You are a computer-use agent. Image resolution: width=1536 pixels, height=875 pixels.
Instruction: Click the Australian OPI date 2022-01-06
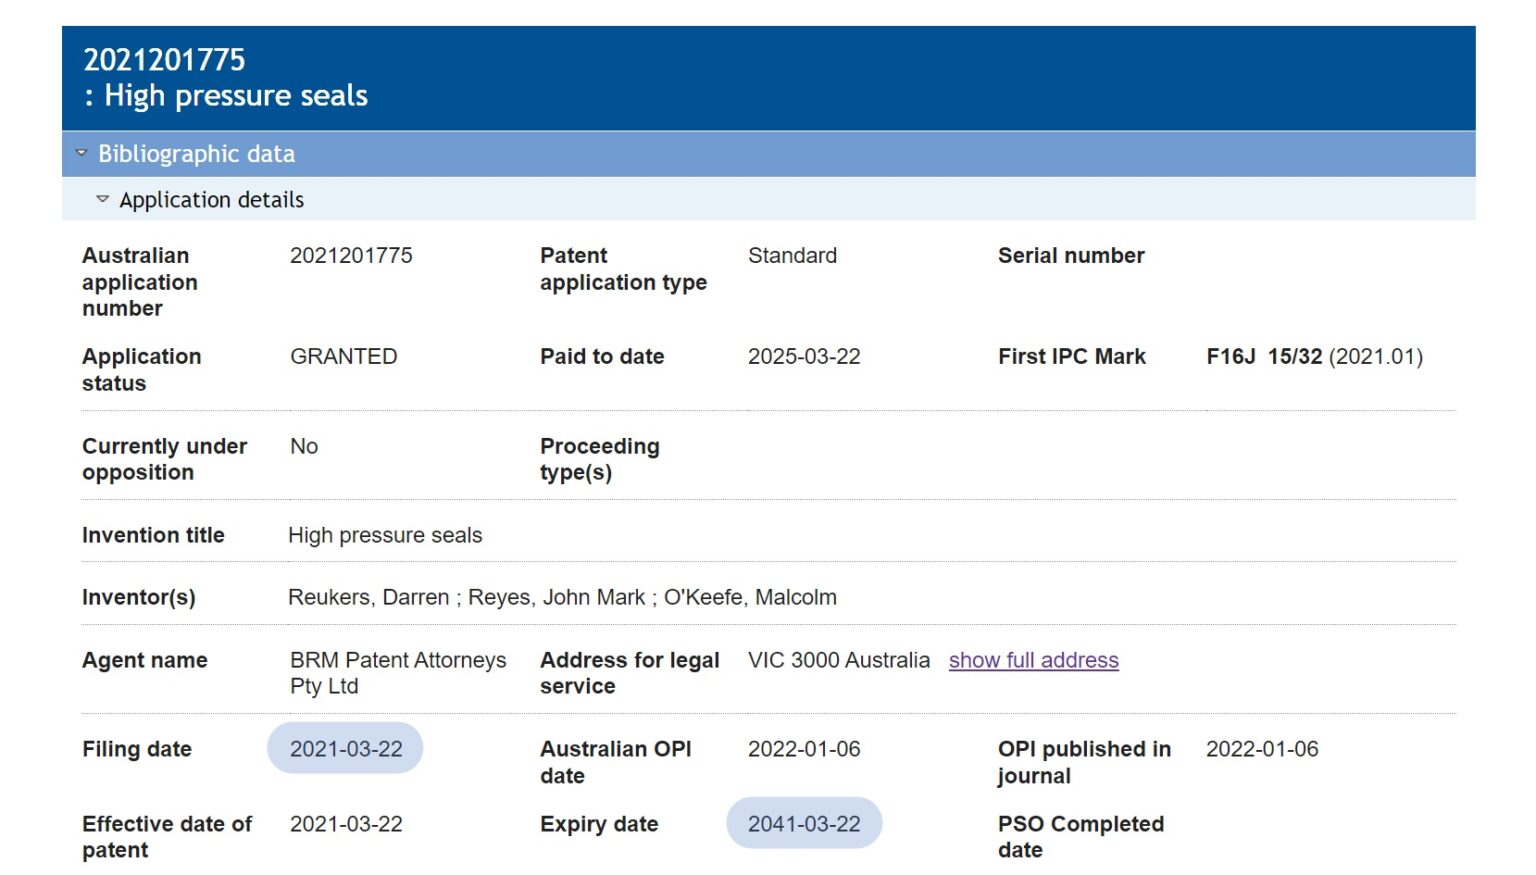(x=806, y=748)
